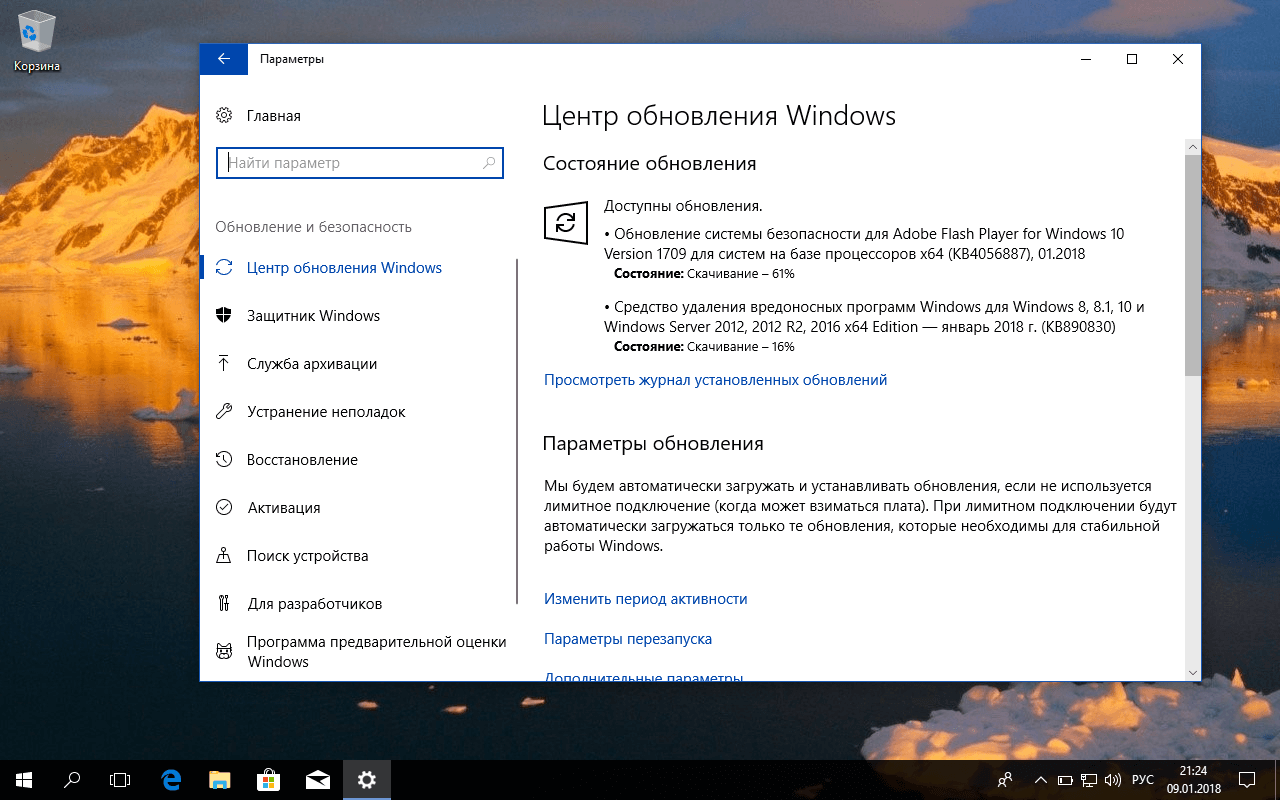Open Microsoft Store from taskbar
Image resolution: width=1280 pixels, height=800 pixels.
point(269,779)
